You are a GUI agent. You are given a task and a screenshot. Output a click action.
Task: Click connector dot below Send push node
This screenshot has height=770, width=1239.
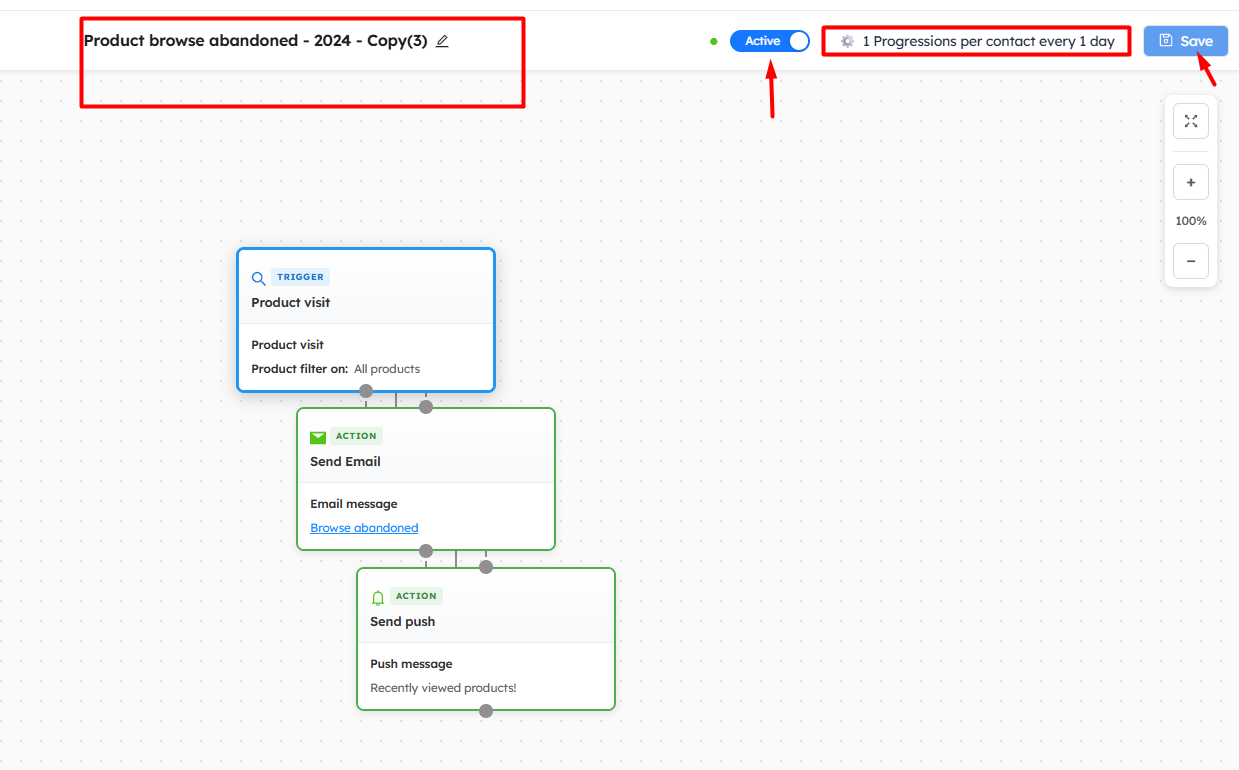coord(486,711)
